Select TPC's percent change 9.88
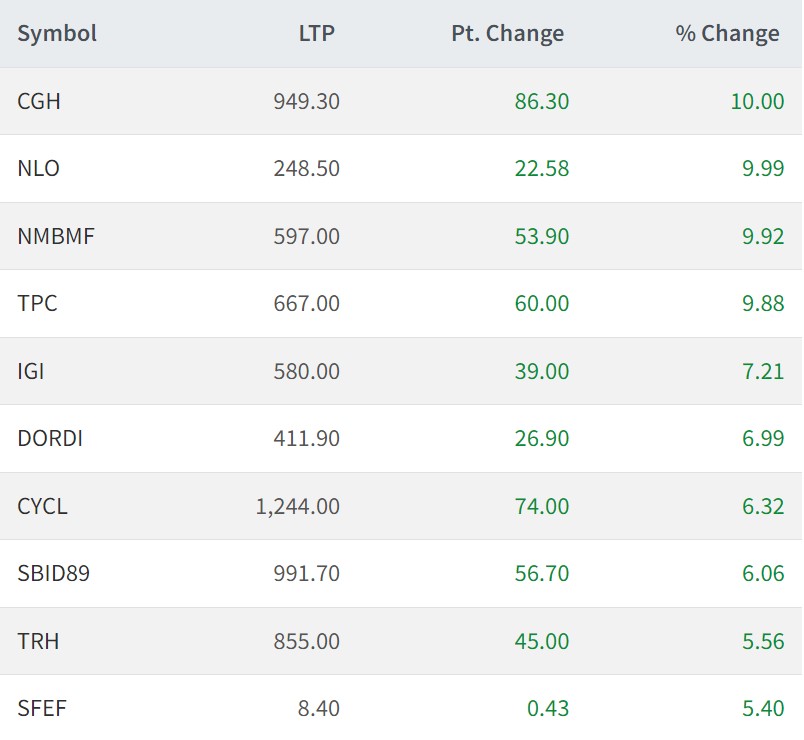 click(763, 303)
